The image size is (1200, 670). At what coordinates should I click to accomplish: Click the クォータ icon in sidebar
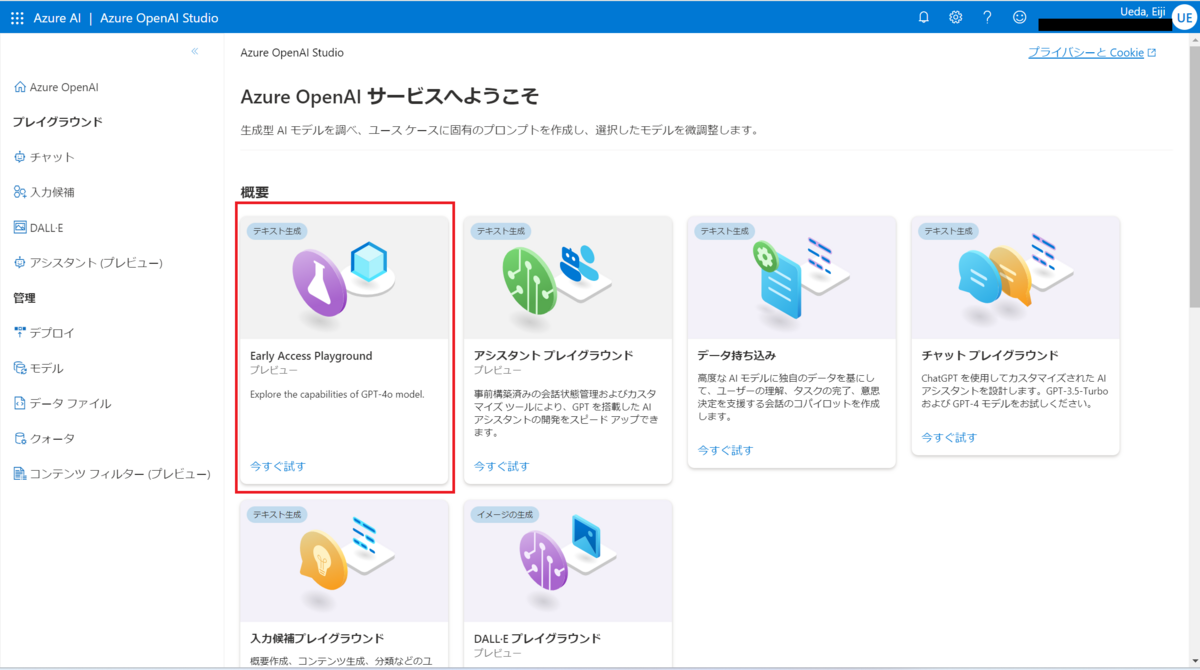[x=20, y=438]
